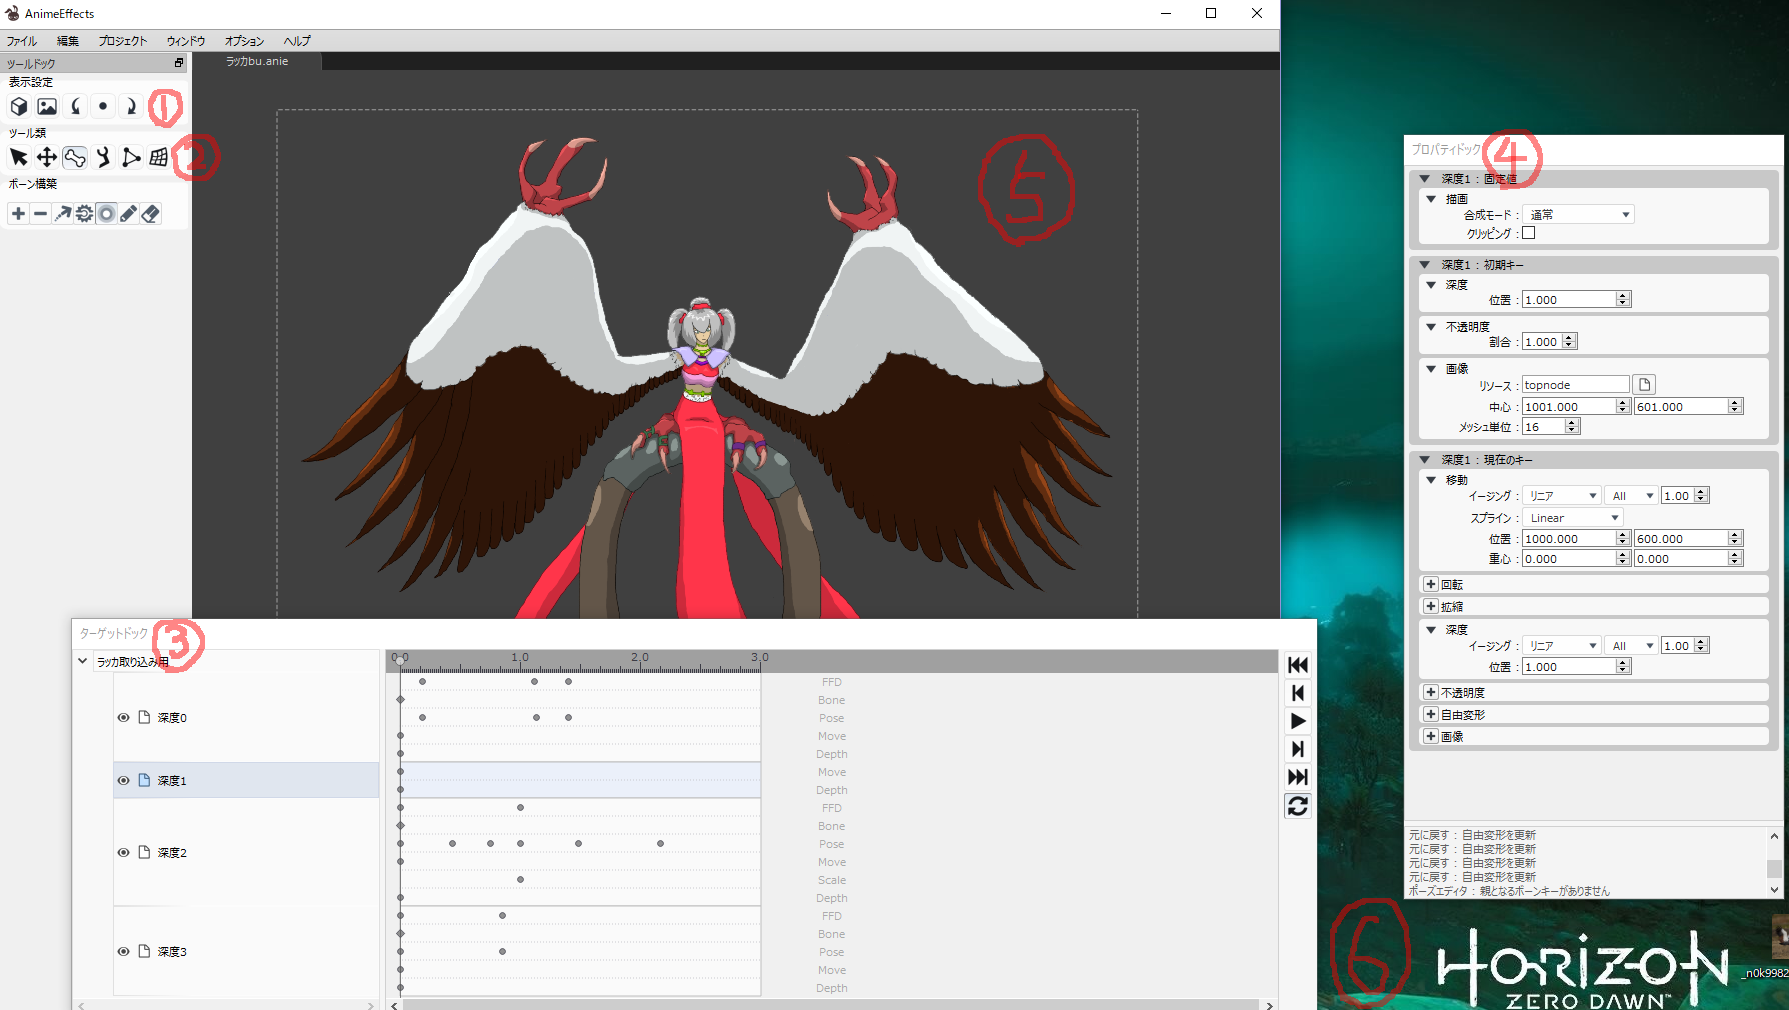Rotate canvas view counter-clockwise
The height and width of the screenshot is (1010, 1789).
75,106
